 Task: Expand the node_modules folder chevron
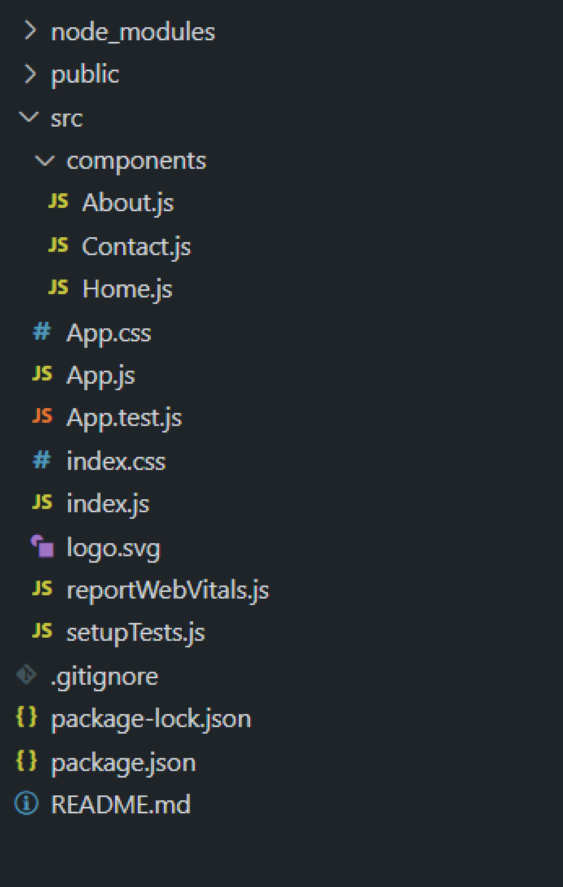(30, 31)
